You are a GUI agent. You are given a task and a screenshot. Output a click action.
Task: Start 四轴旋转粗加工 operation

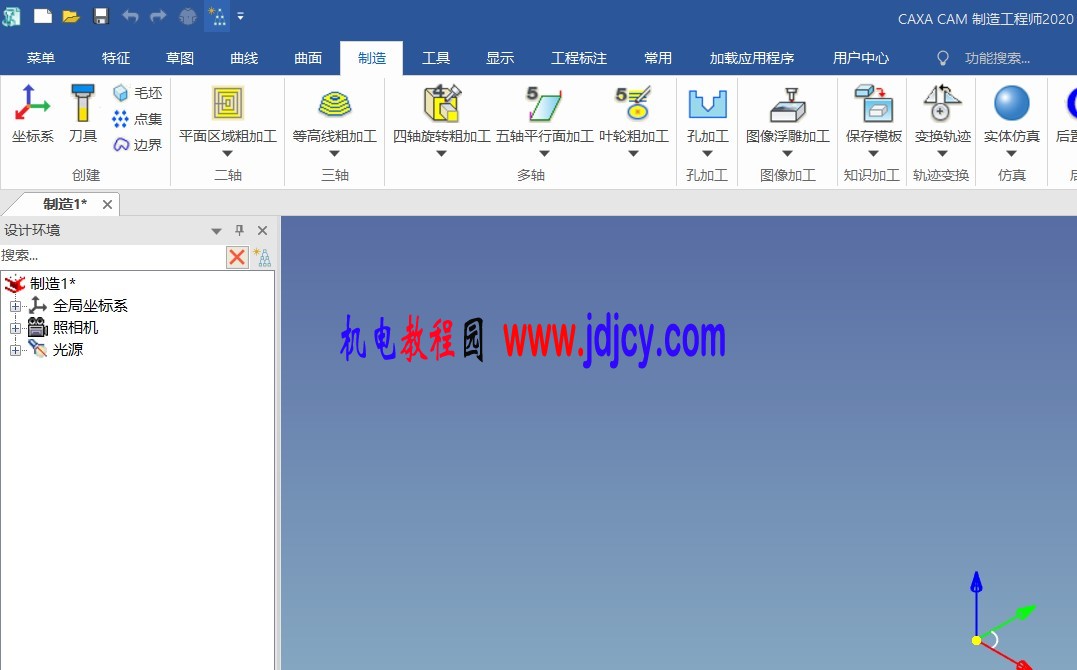click(442, 113)
